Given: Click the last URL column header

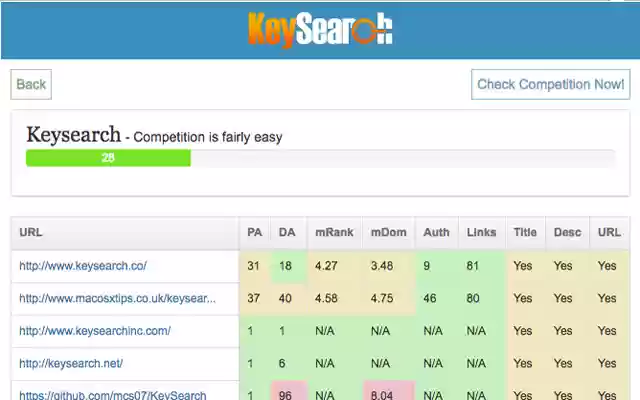Looking at the screenshot, I should [x=609, y=233].
